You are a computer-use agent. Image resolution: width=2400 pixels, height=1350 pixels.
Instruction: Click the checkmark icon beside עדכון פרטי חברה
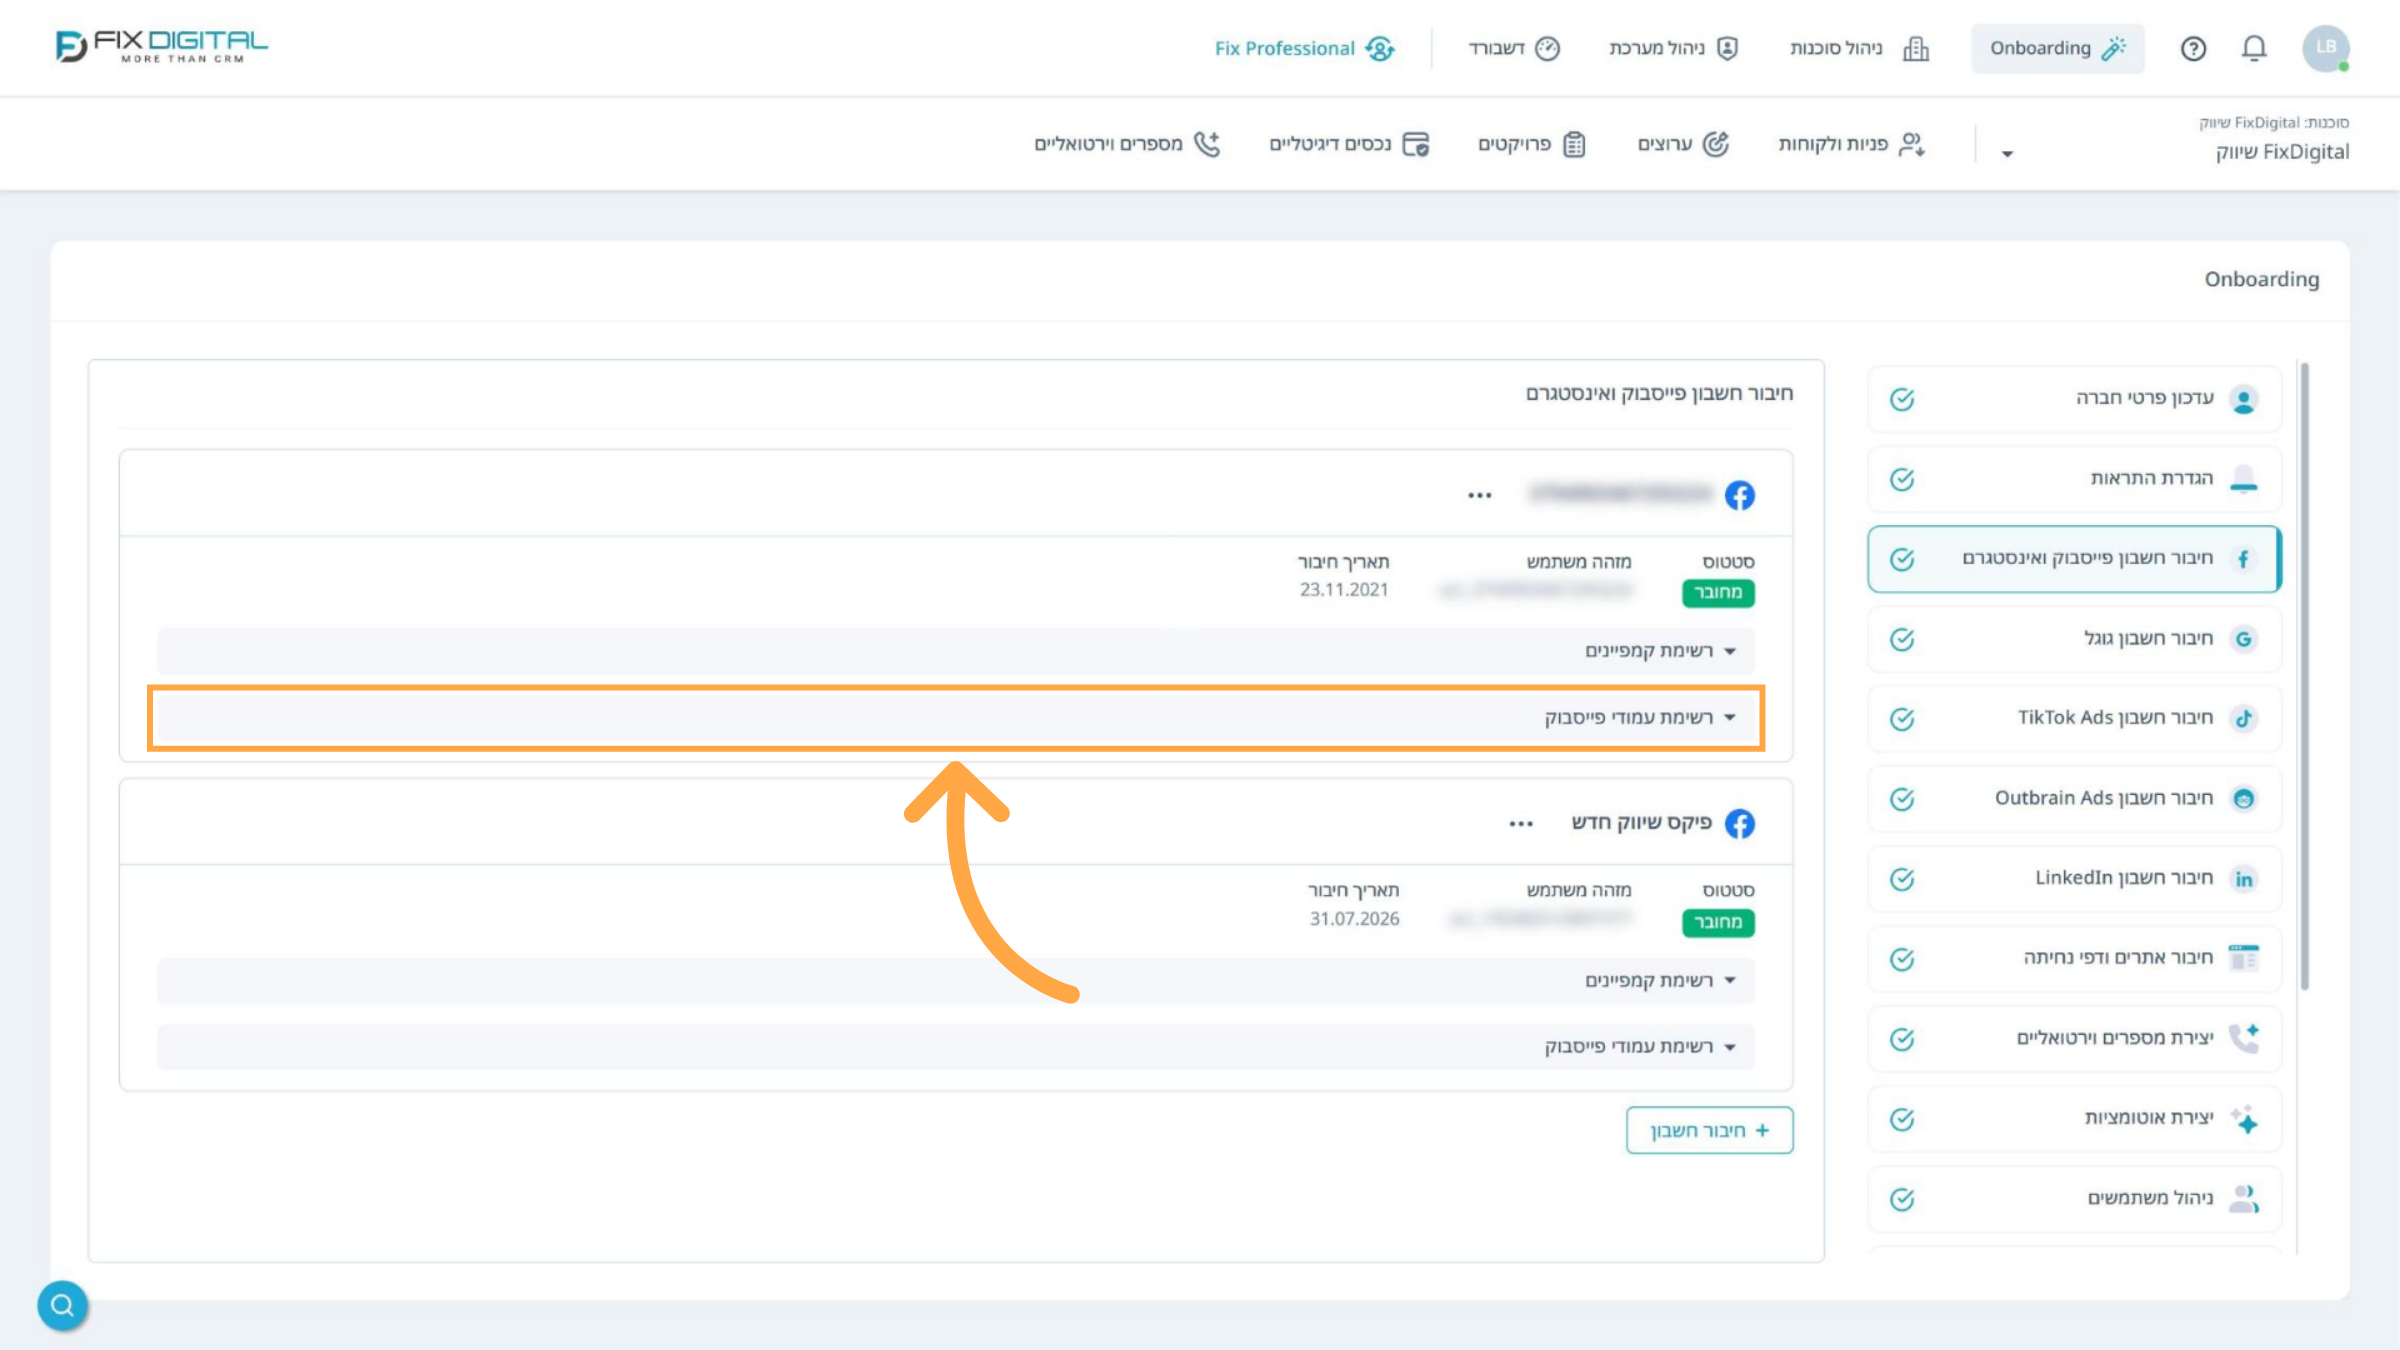(1902, 399)
